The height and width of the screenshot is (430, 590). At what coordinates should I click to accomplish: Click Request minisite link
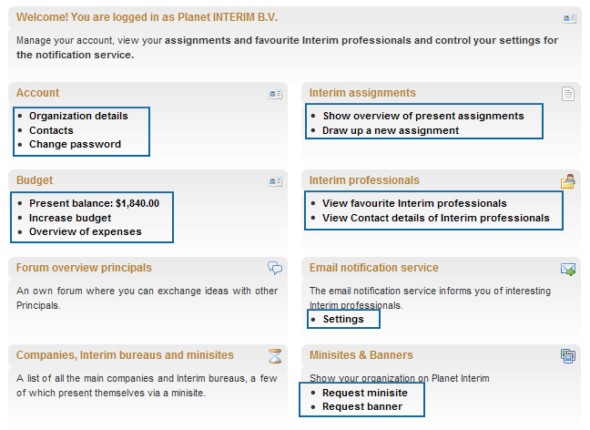point(365,393)
